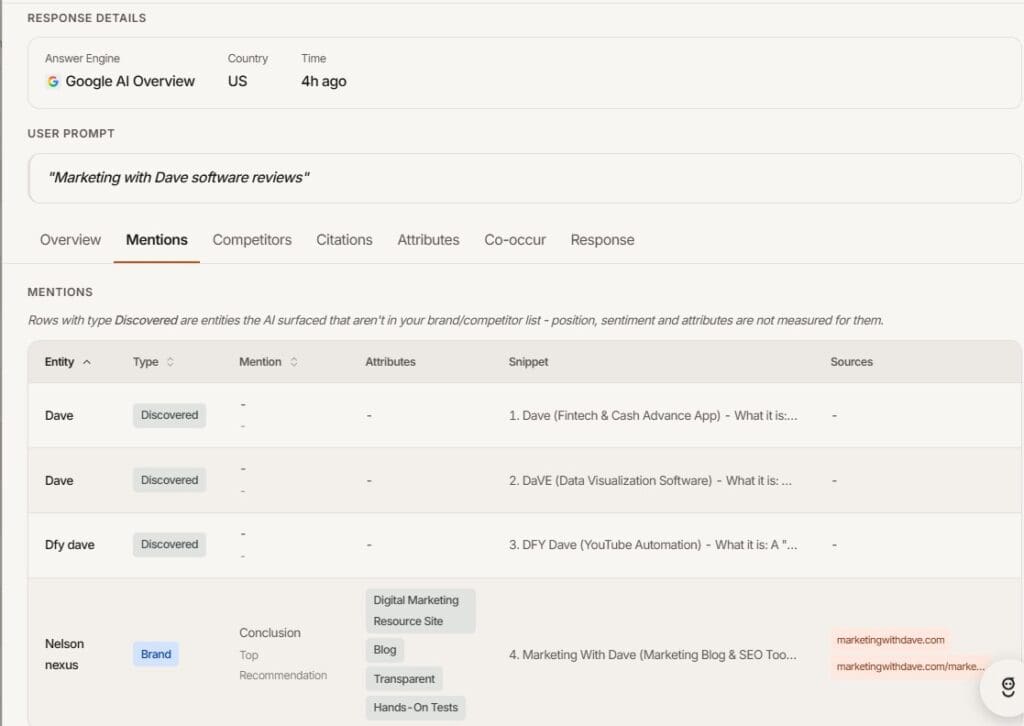Click the Marketing With Dave blog snippet

(653, 655)
